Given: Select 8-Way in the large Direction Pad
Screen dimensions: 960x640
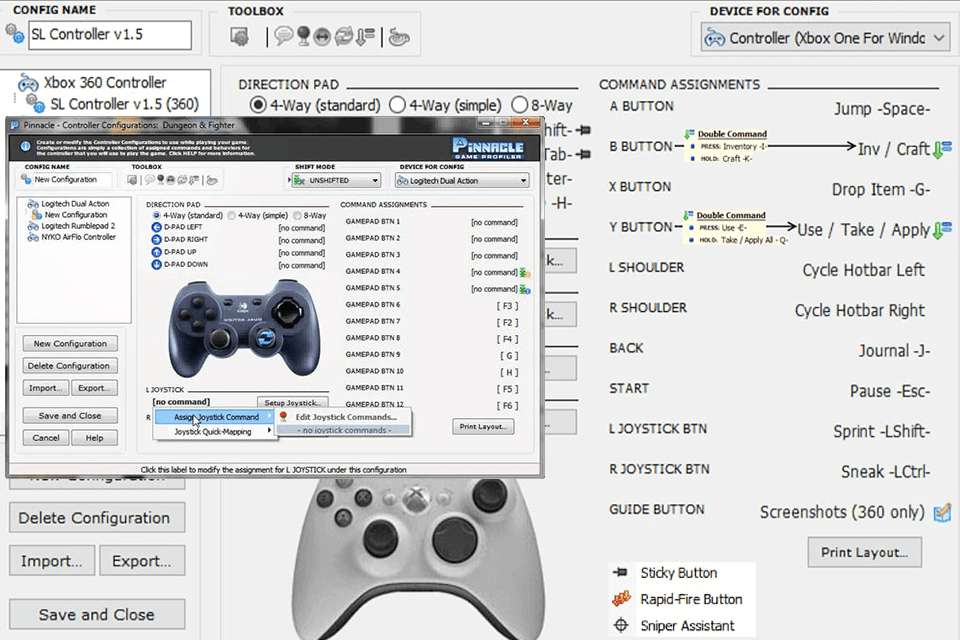Looking at the screenshot, I should point(519,105).
